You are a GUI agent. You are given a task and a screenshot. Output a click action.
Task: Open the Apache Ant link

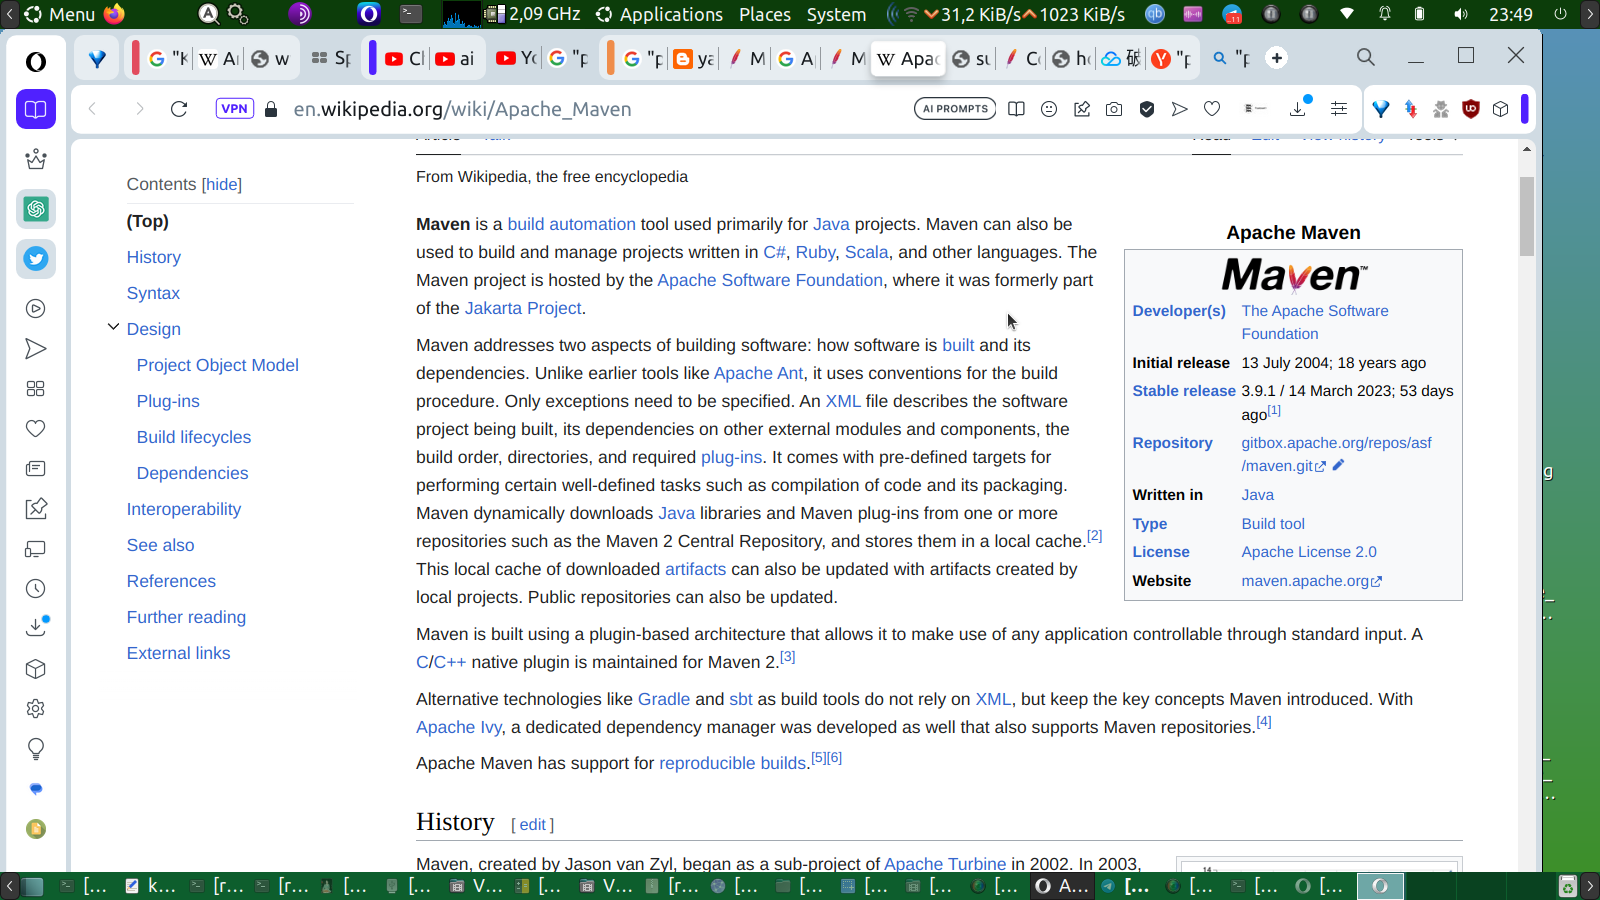coord(758,373)
